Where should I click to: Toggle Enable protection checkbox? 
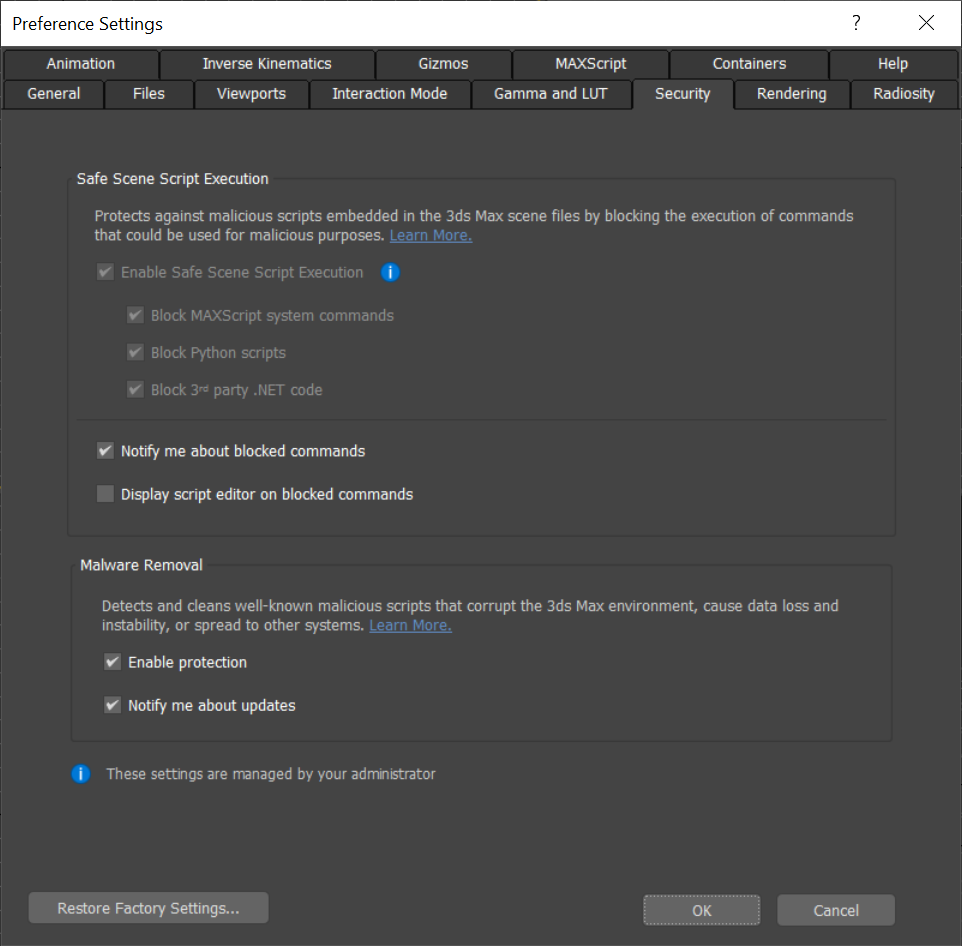click(112, 662)
